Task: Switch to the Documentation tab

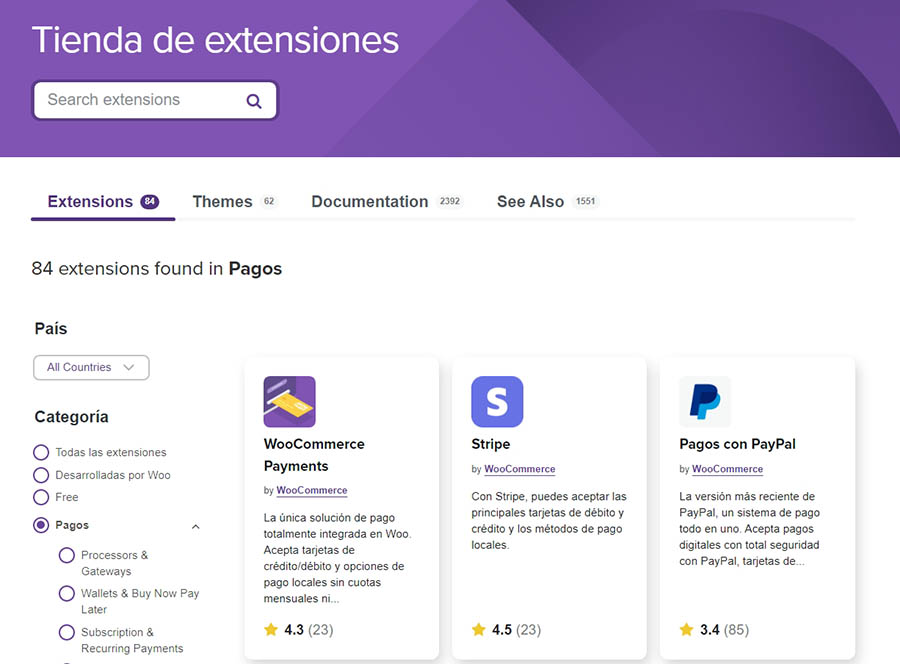Action: pos(369,202)
